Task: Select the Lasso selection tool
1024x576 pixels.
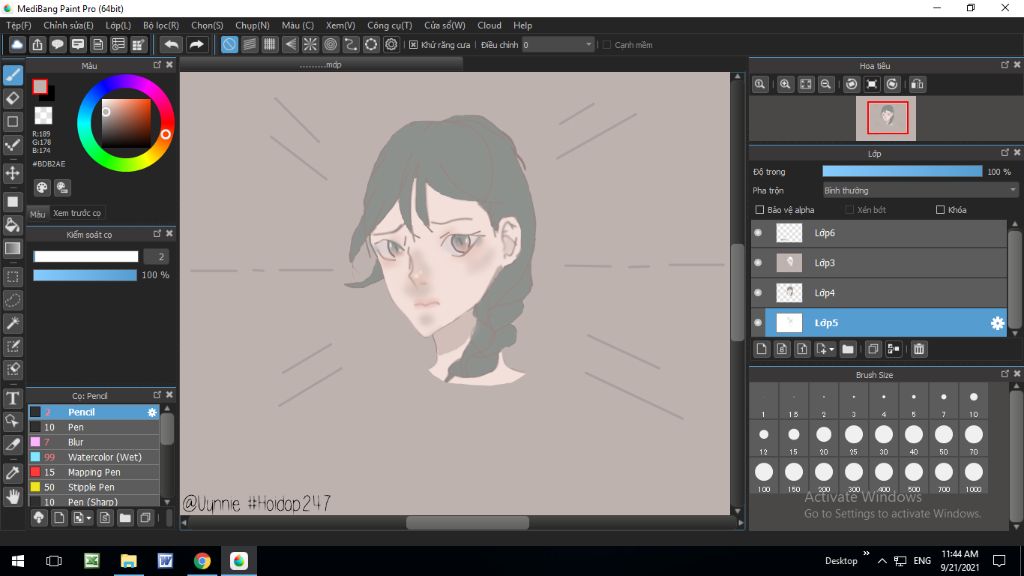Action: pyautogui.click(x=13, y=300)
